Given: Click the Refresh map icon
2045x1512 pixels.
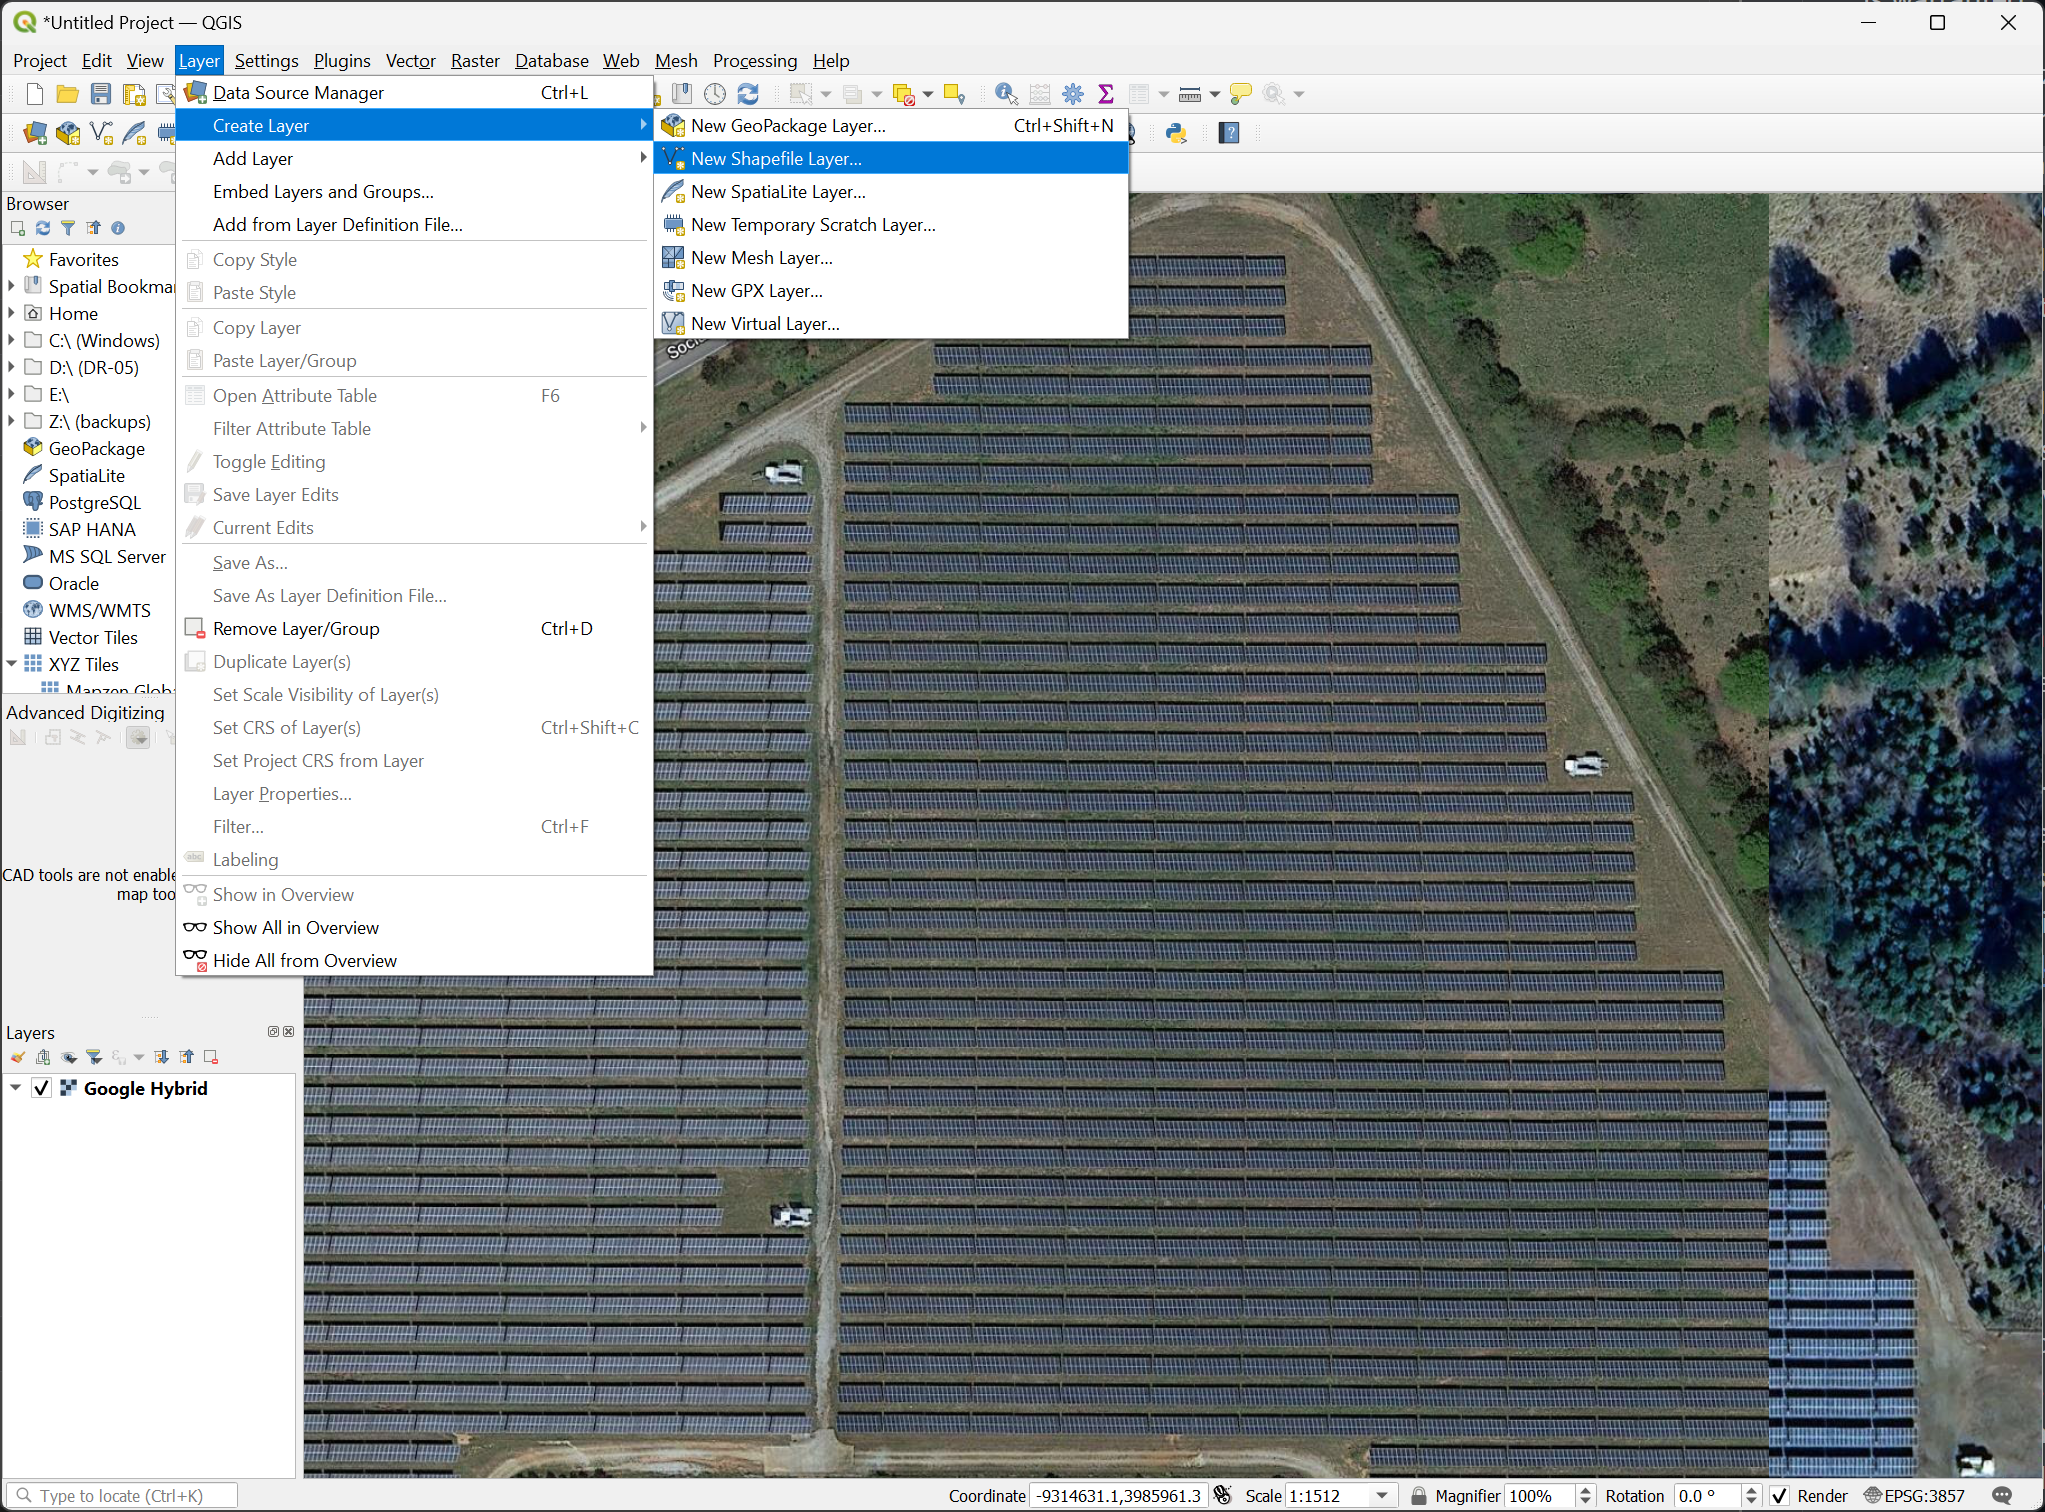Looking at the screenshot, I should pos(748,94).
